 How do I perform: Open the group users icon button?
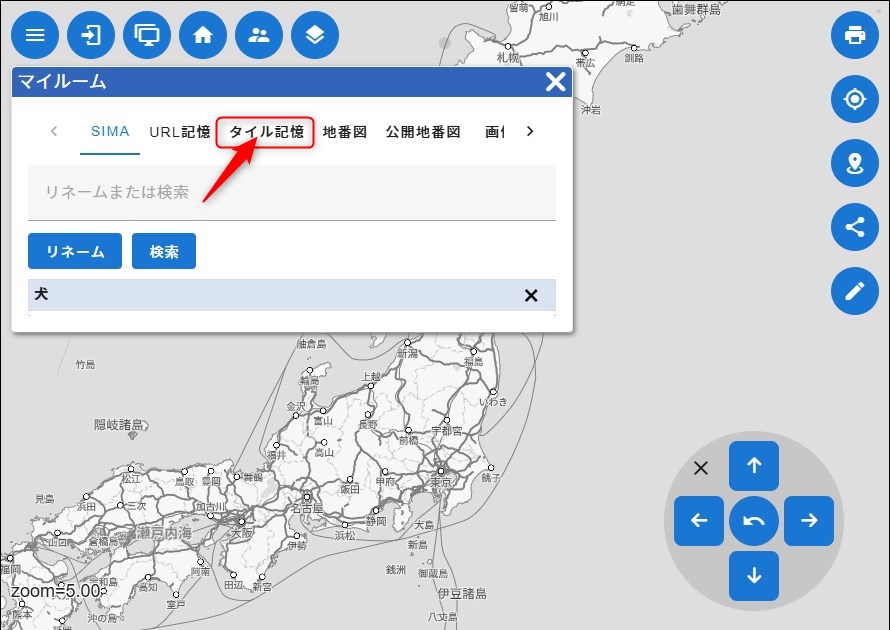click(x=259, y=36)
